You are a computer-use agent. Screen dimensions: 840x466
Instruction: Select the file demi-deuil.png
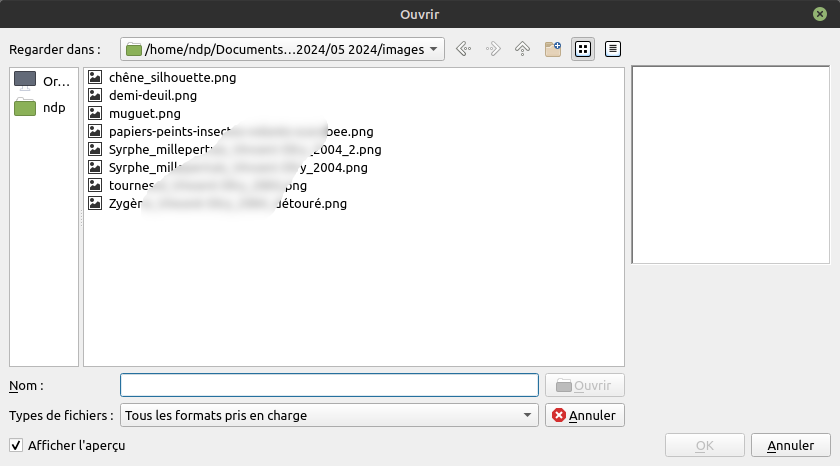point(152,95)
